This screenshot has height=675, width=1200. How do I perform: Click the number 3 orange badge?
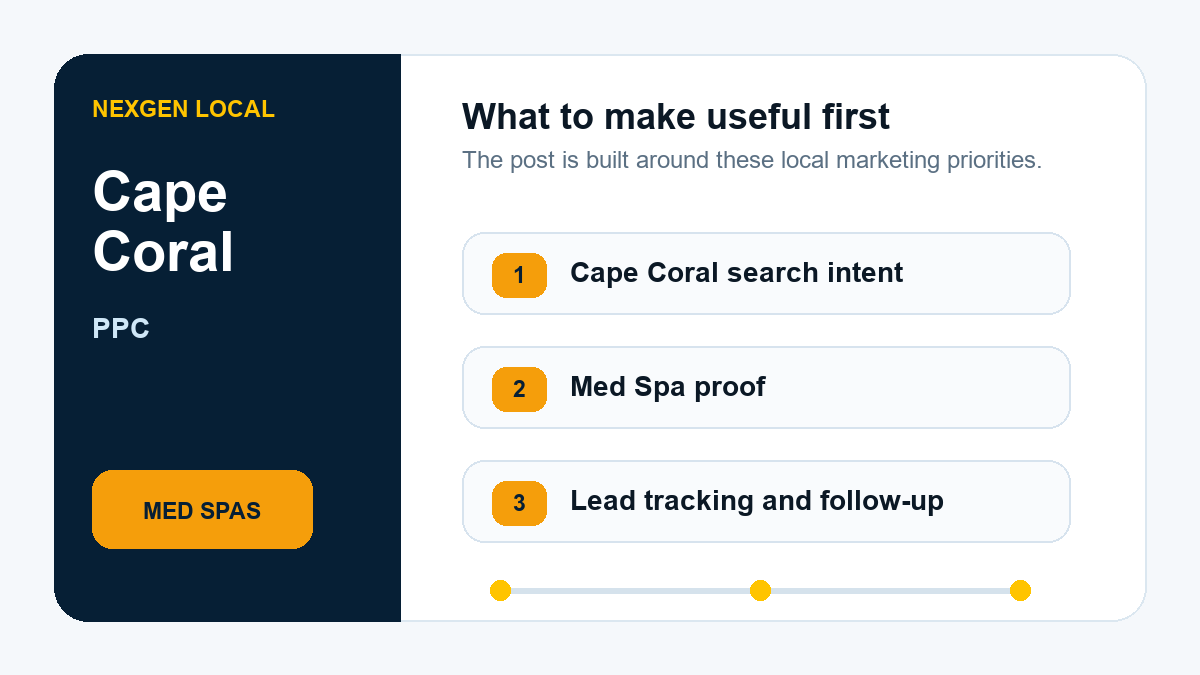click(519, 503)
